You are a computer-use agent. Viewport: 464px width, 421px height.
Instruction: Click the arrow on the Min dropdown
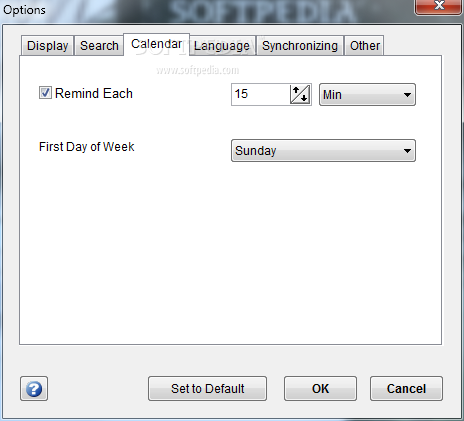[x=407, y=95]
